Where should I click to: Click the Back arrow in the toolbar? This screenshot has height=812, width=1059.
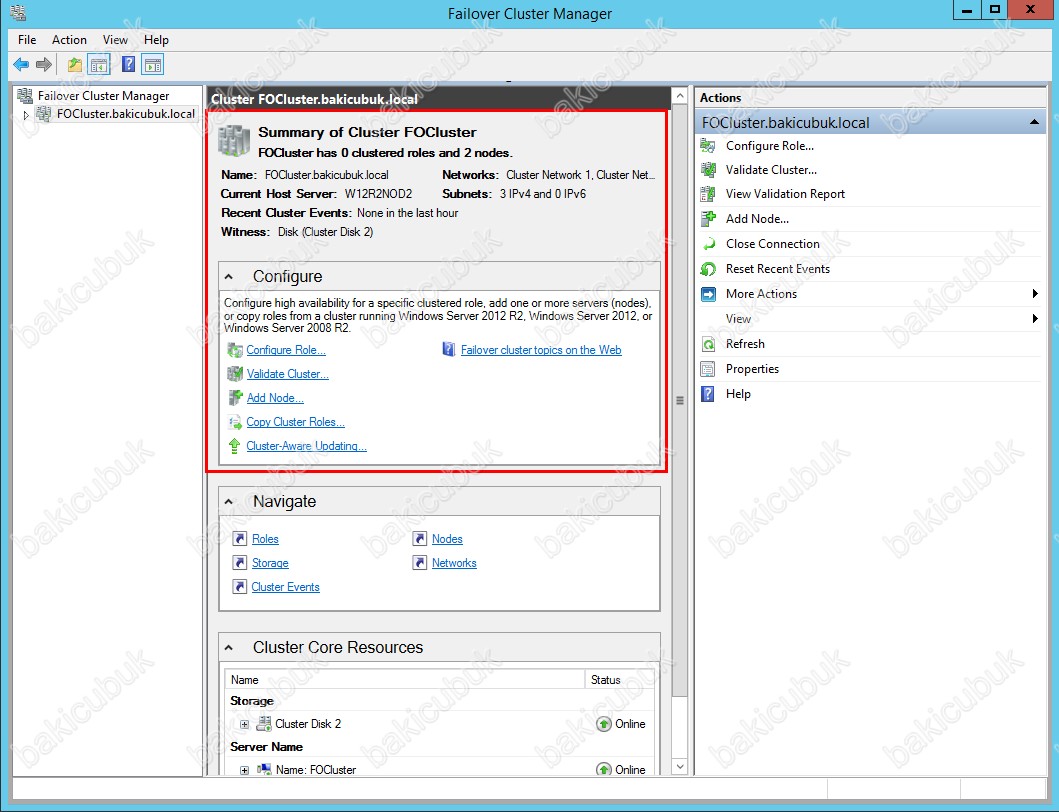pos(21,65)
